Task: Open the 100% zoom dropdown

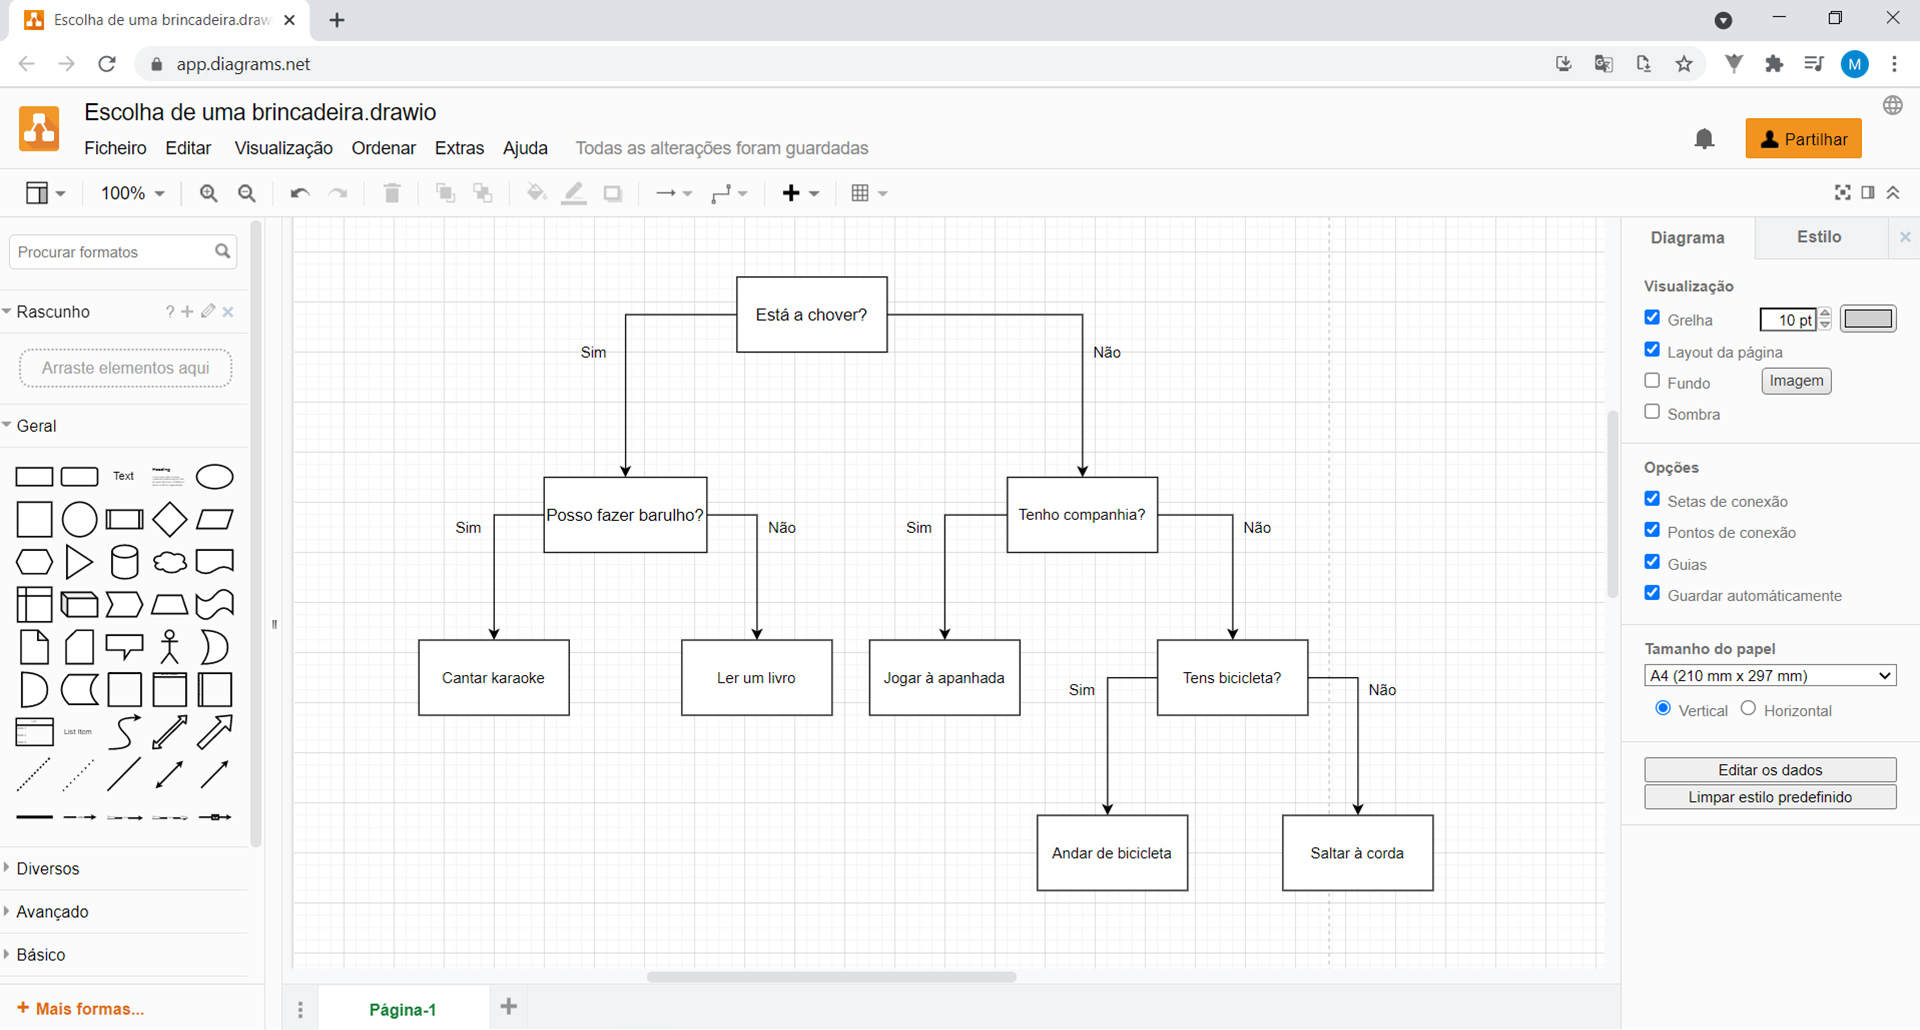Action: (x=132, y=193)
